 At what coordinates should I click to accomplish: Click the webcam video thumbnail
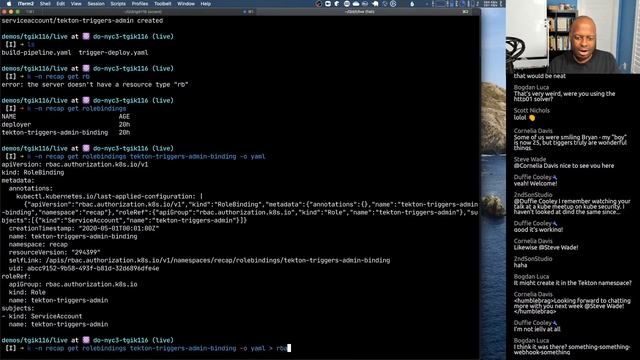[573, 37]
